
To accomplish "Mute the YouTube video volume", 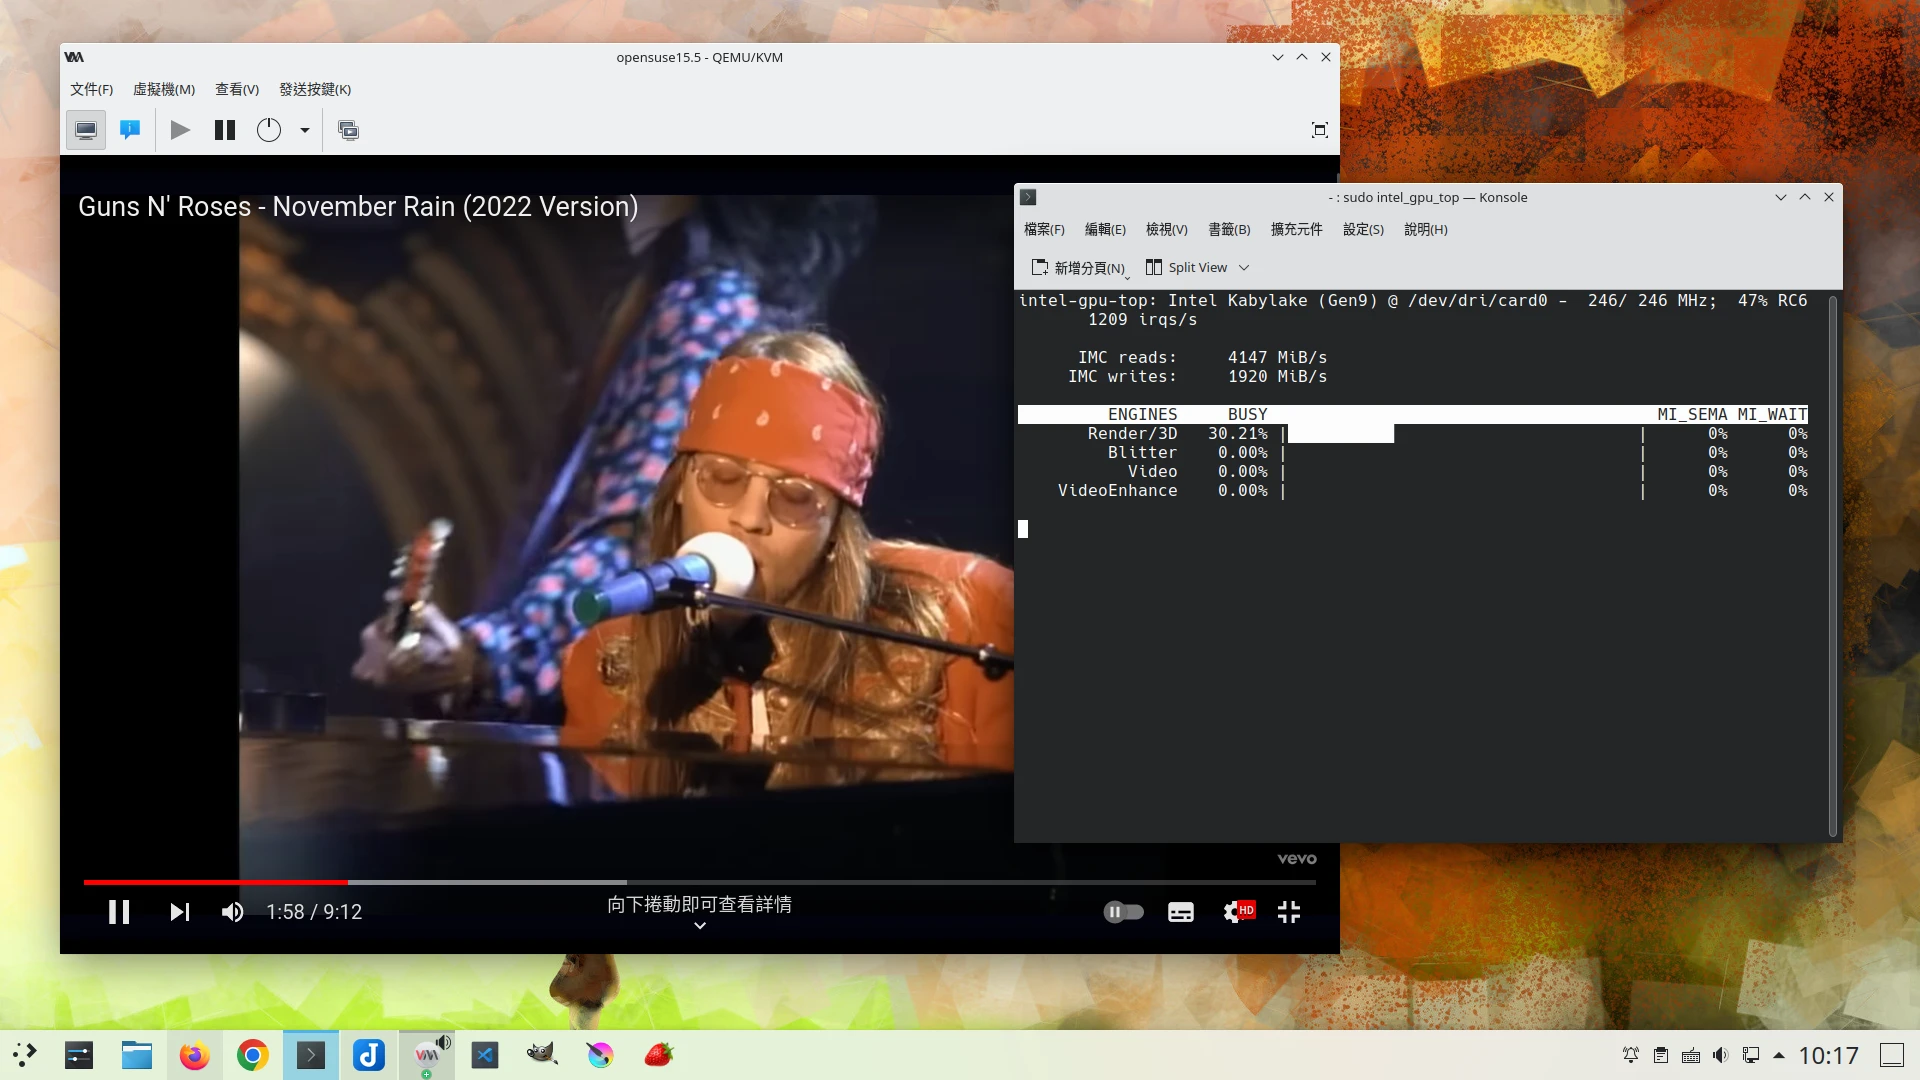I will pyautogui.click(x=232, y=912).
